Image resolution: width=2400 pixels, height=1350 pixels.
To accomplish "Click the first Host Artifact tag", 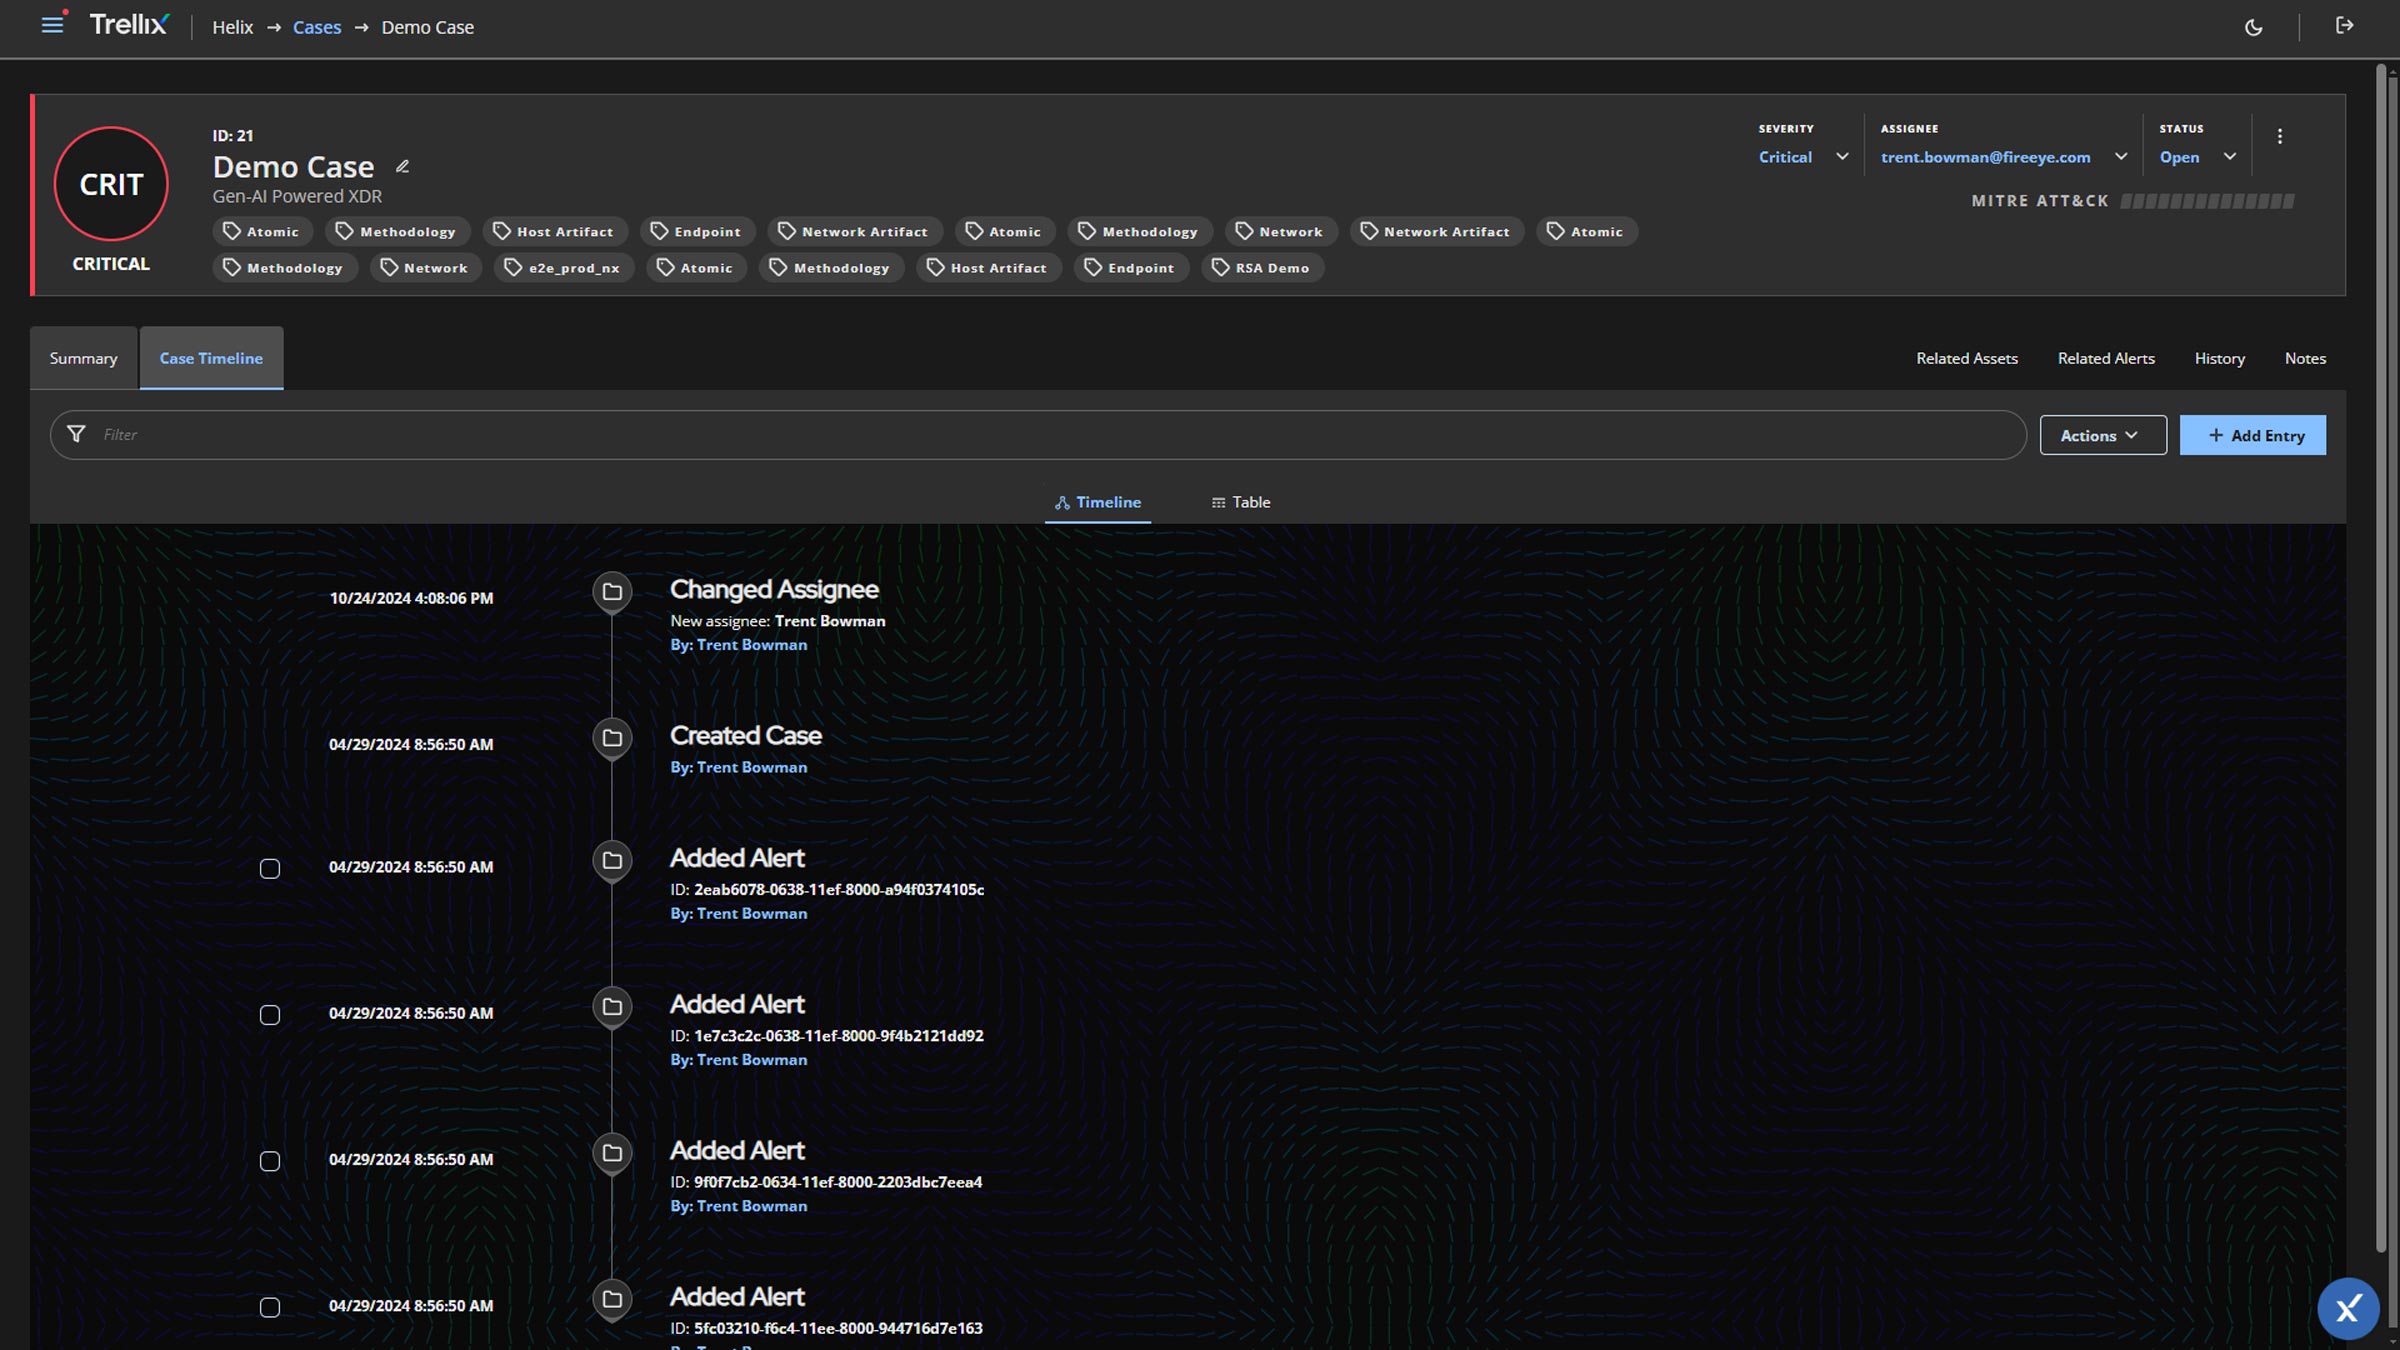I will click(x=554, y=232).
